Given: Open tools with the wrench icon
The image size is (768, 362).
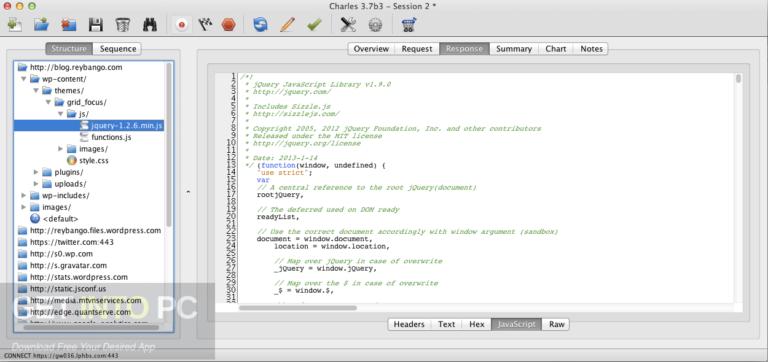Looking at the screenshot, I should click(x=348, y=24).
